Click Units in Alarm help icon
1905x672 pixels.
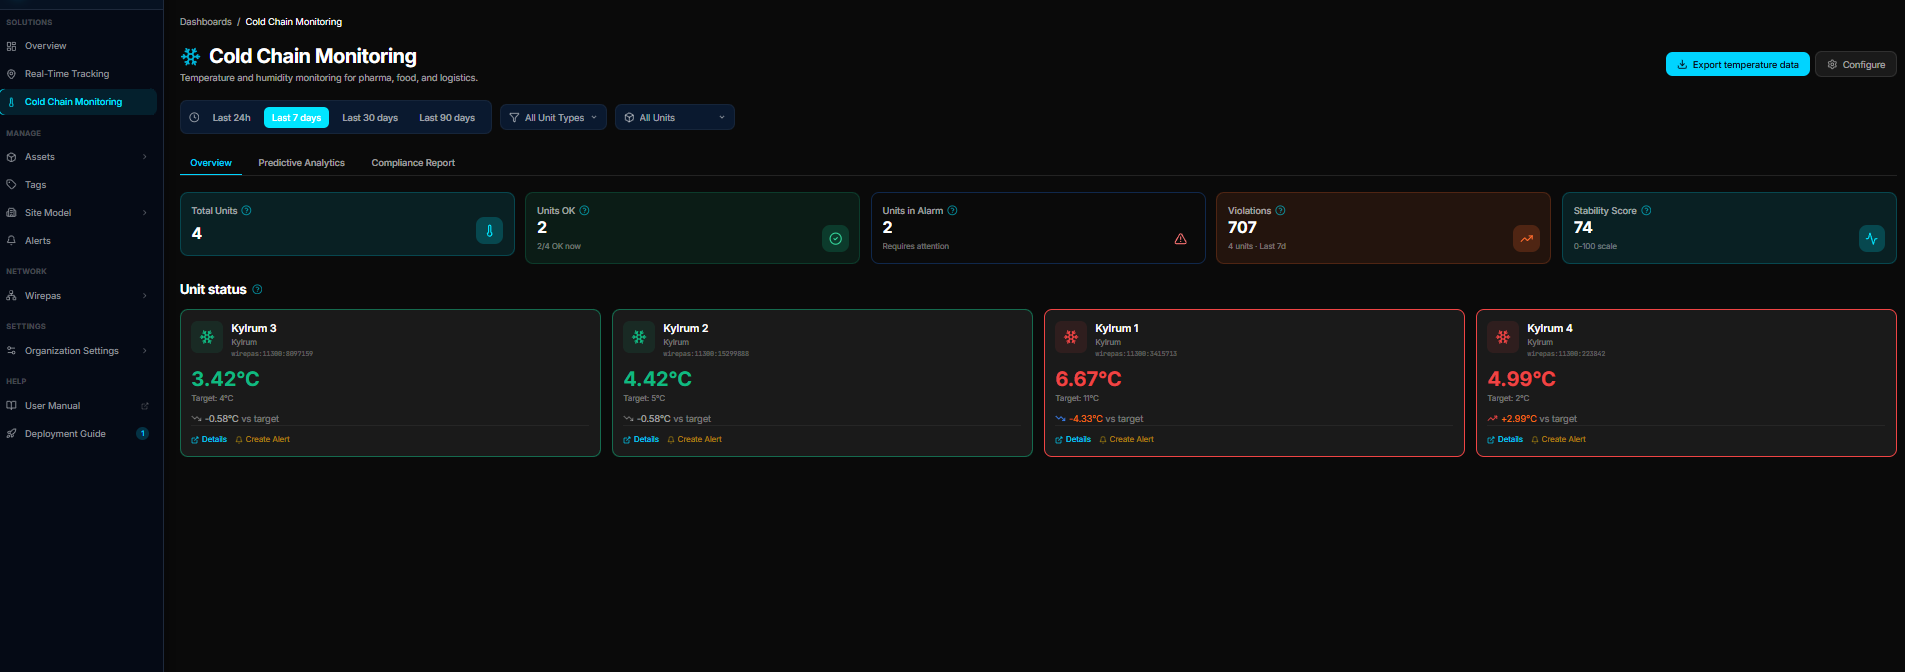click(x=952, y=211)
